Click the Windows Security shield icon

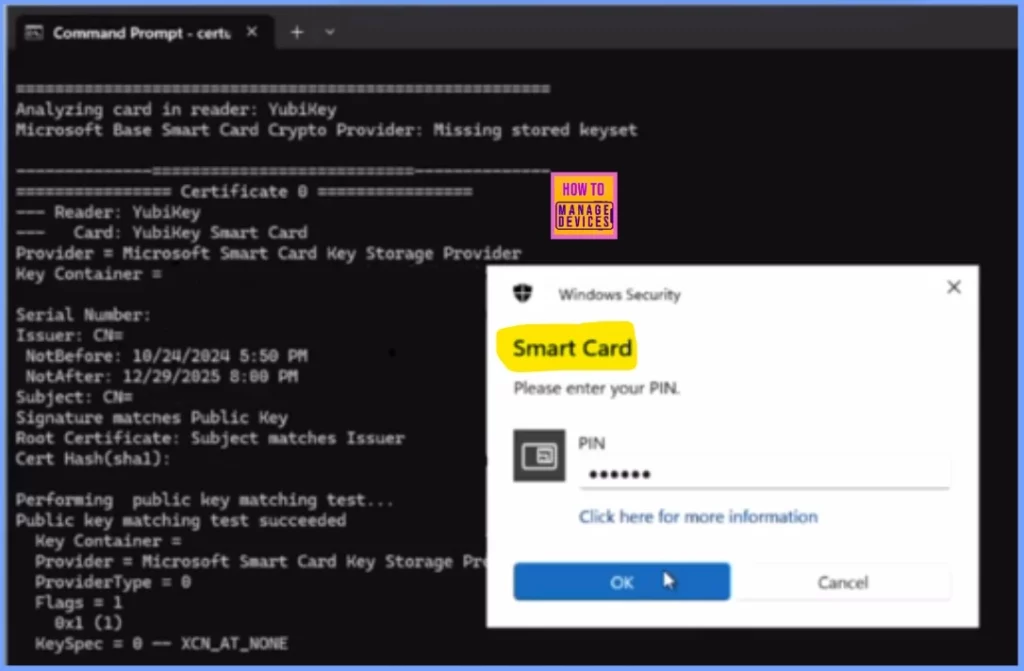[522, 293]
